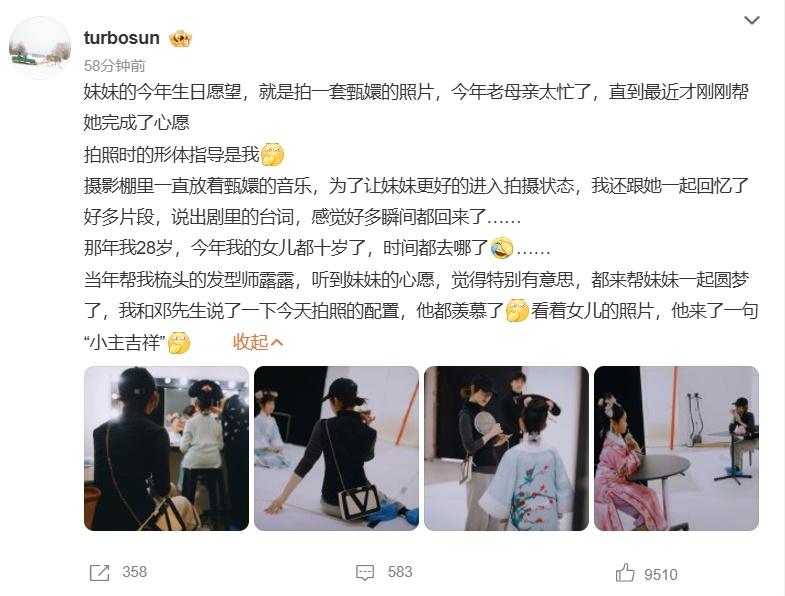Click the like count 9510
This screenshot has height=596, width=785.
pos(661,574)
